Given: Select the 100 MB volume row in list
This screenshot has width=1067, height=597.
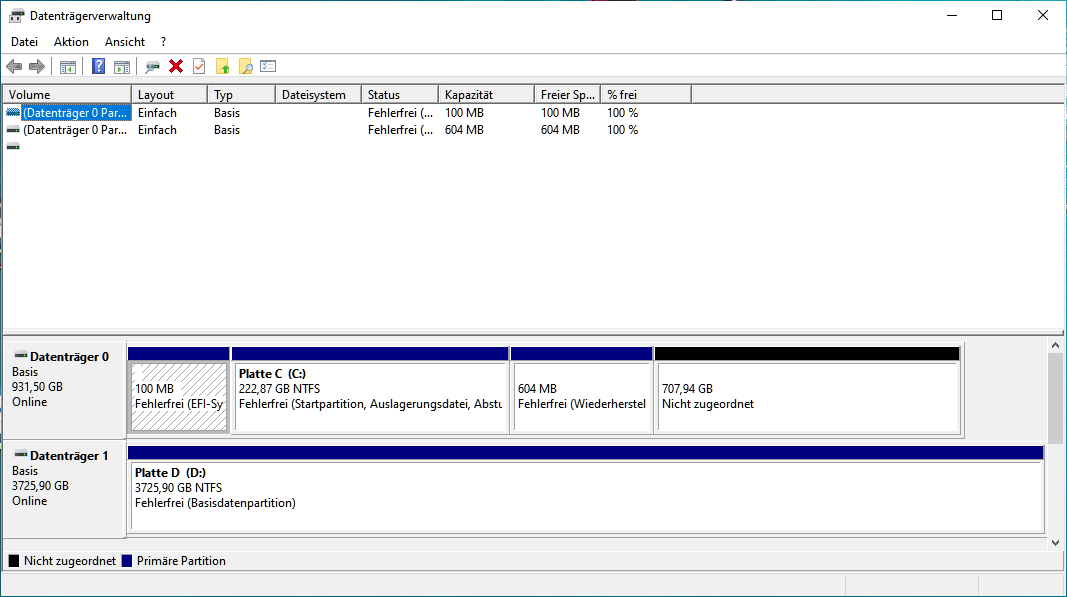Looking at the screenshot, I should click(x=76, y=113).
